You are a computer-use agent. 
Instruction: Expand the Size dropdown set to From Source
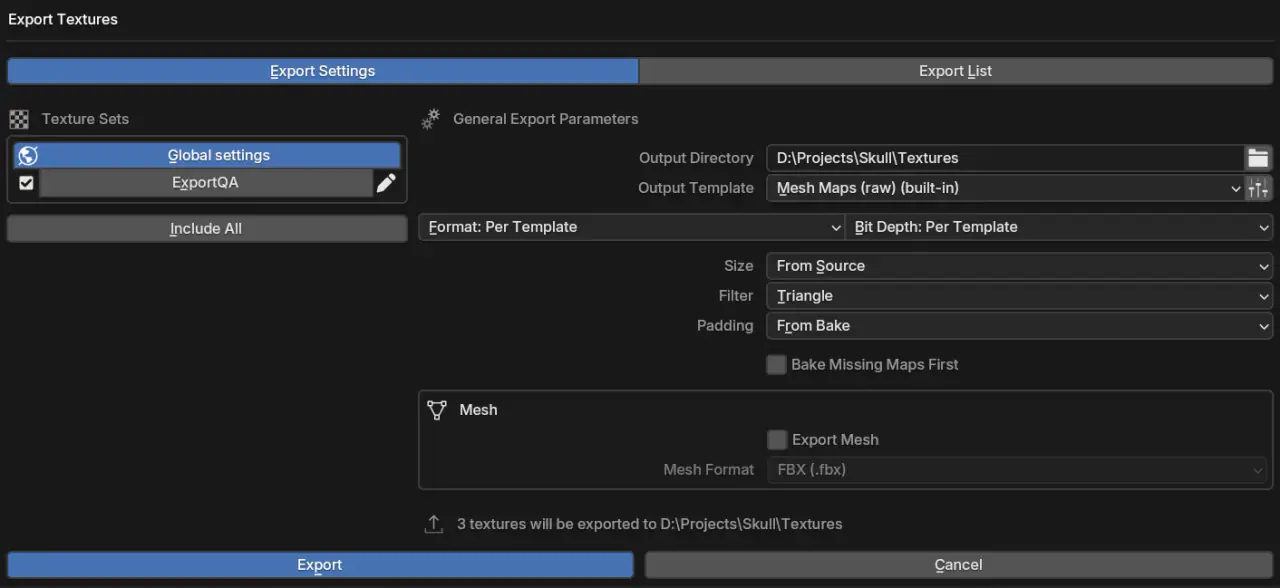coord(1019,266)
